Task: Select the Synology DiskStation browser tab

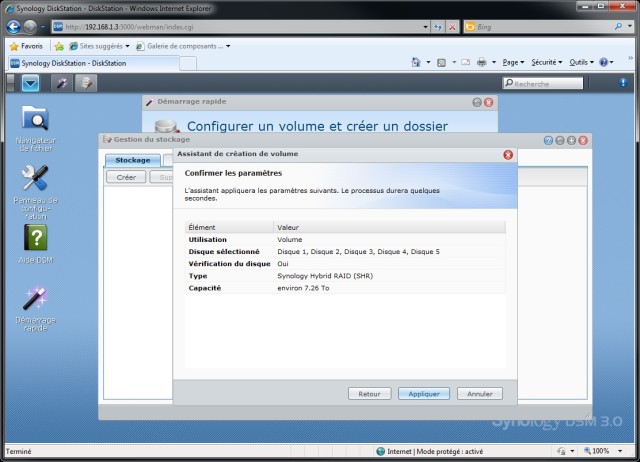Action: point(93,63)
